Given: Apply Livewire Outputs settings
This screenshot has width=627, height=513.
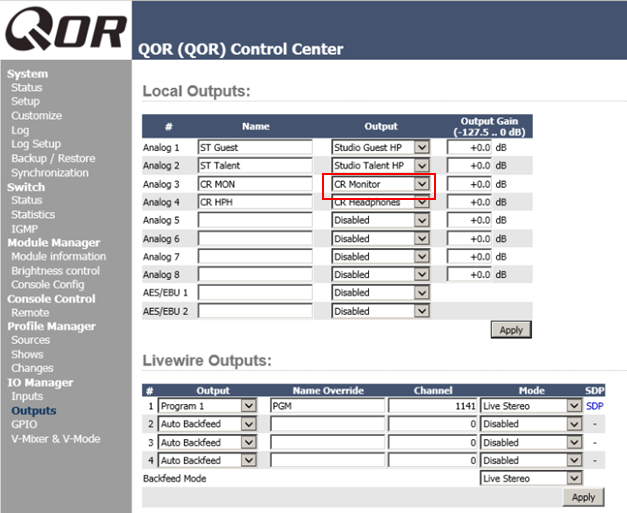Looking at the screenshot, I should coord(583,497).
